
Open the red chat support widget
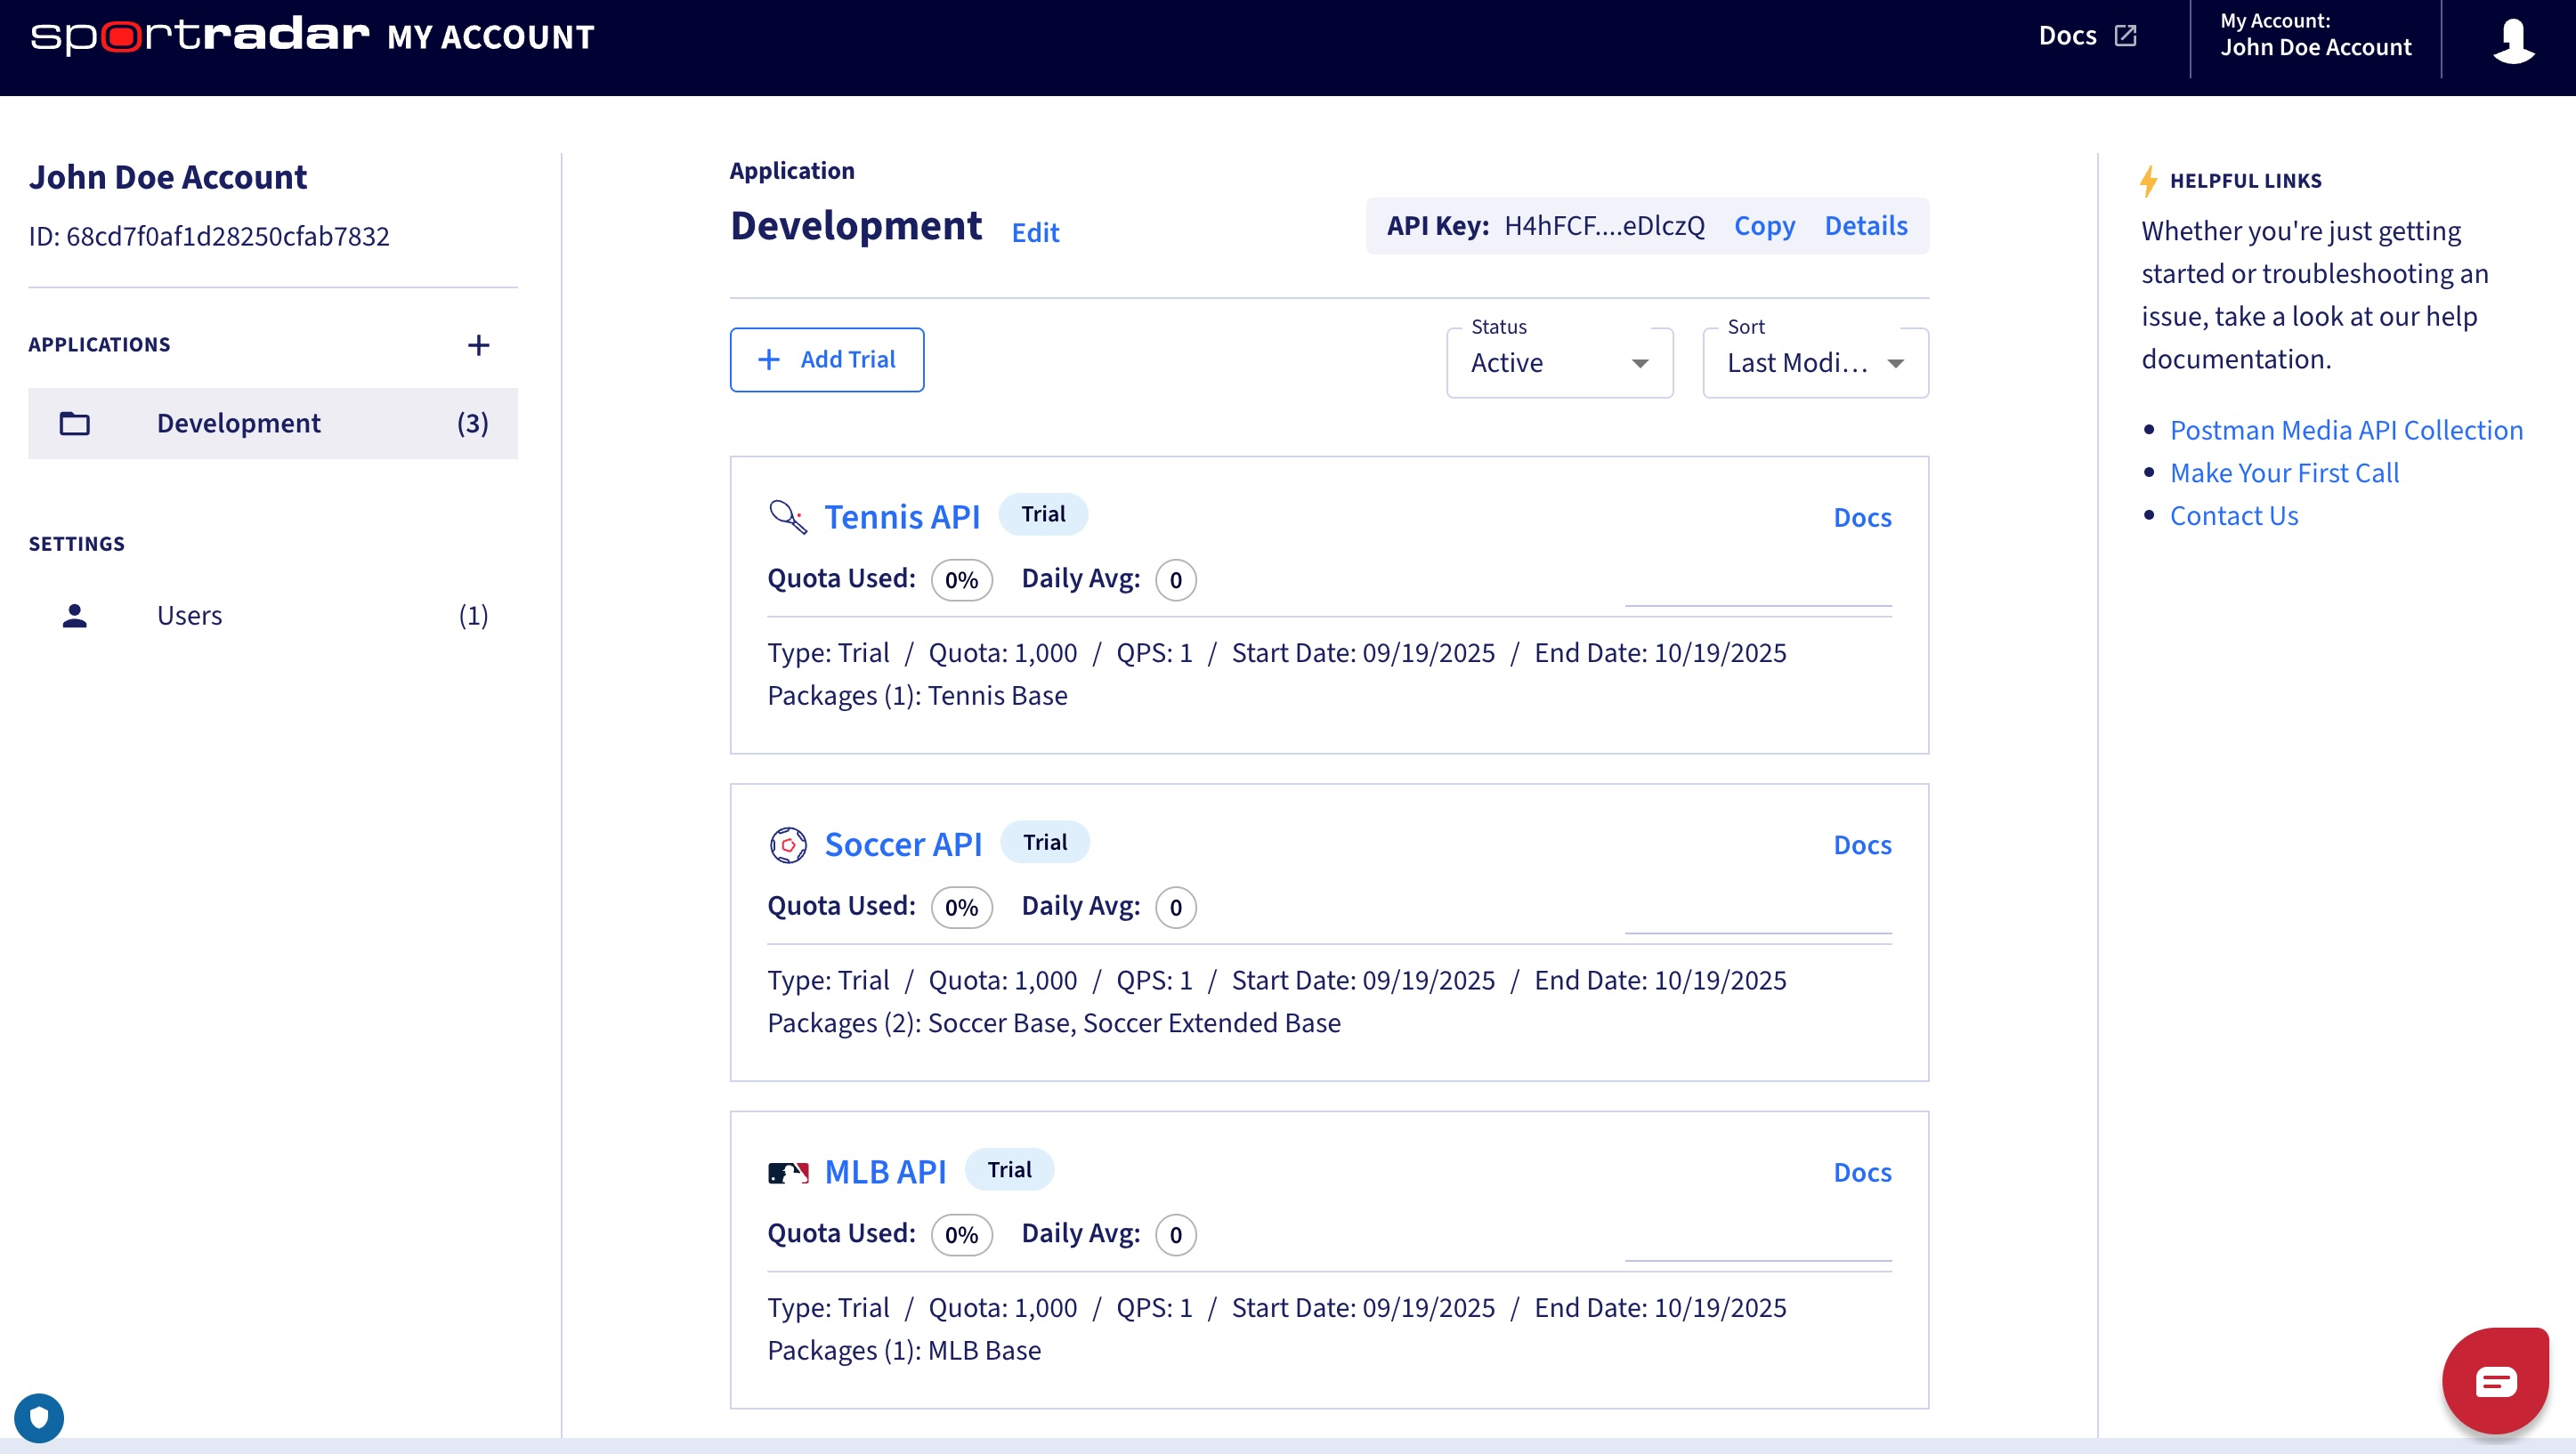tap(2495, 1381)
